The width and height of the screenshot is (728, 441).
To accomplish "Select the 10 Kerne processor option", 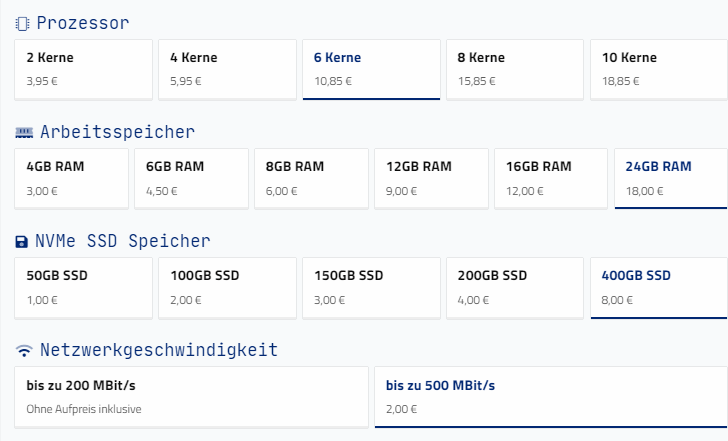I will click(659, 70).
